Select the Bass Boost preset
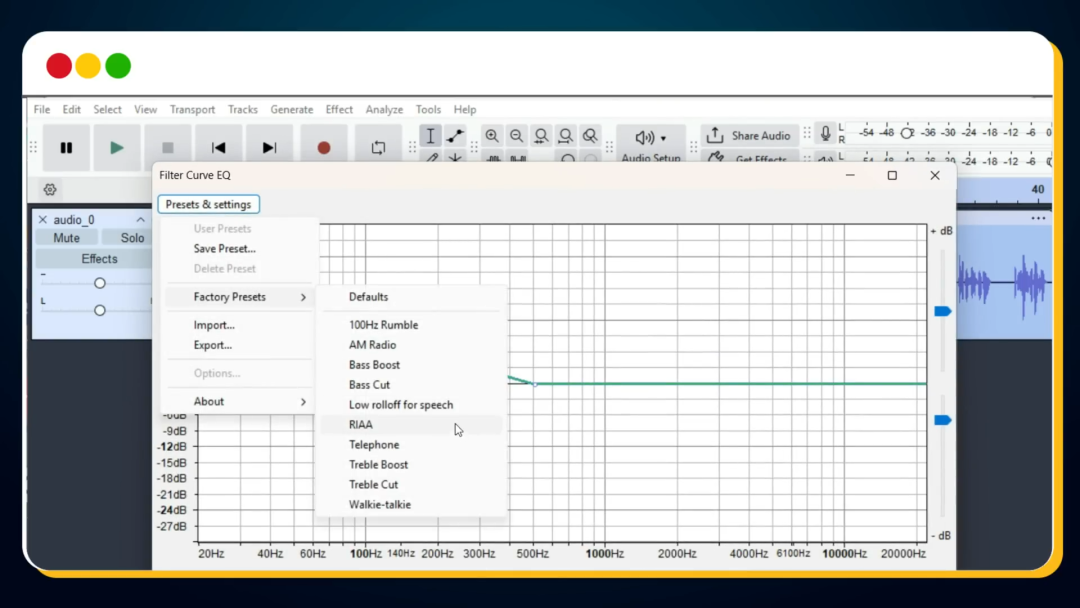The image size is (1080, 608). 374,365
